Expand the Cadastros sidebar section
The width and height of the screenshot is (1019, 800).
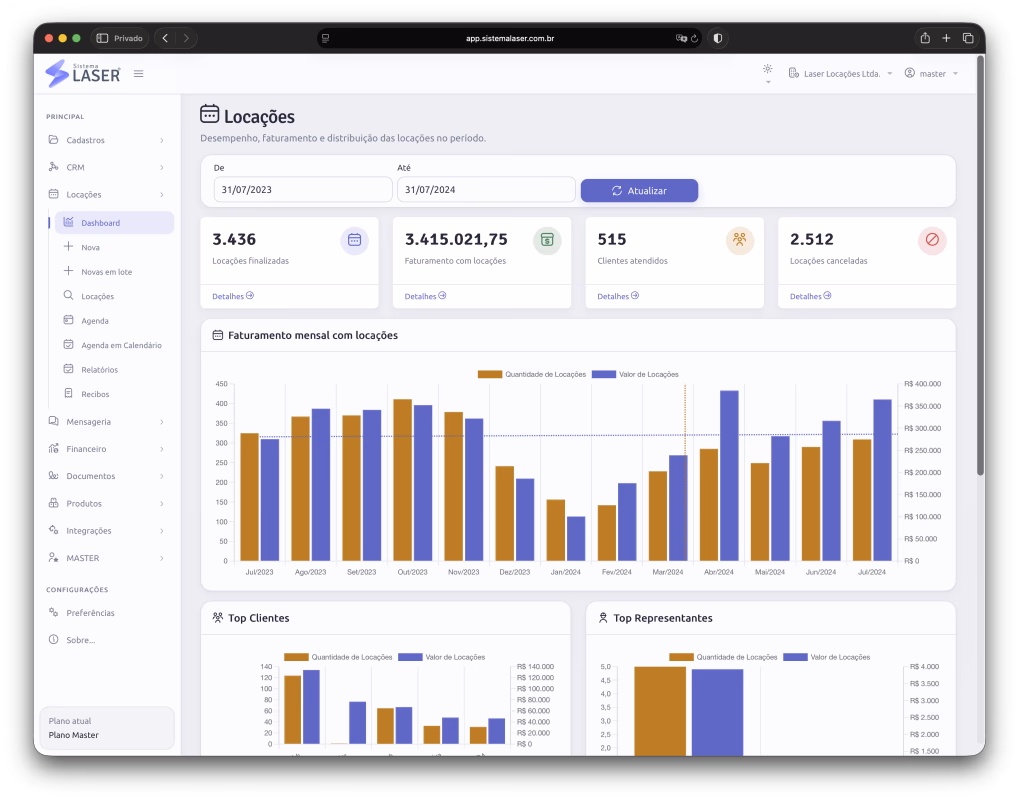tap(107, 140)
